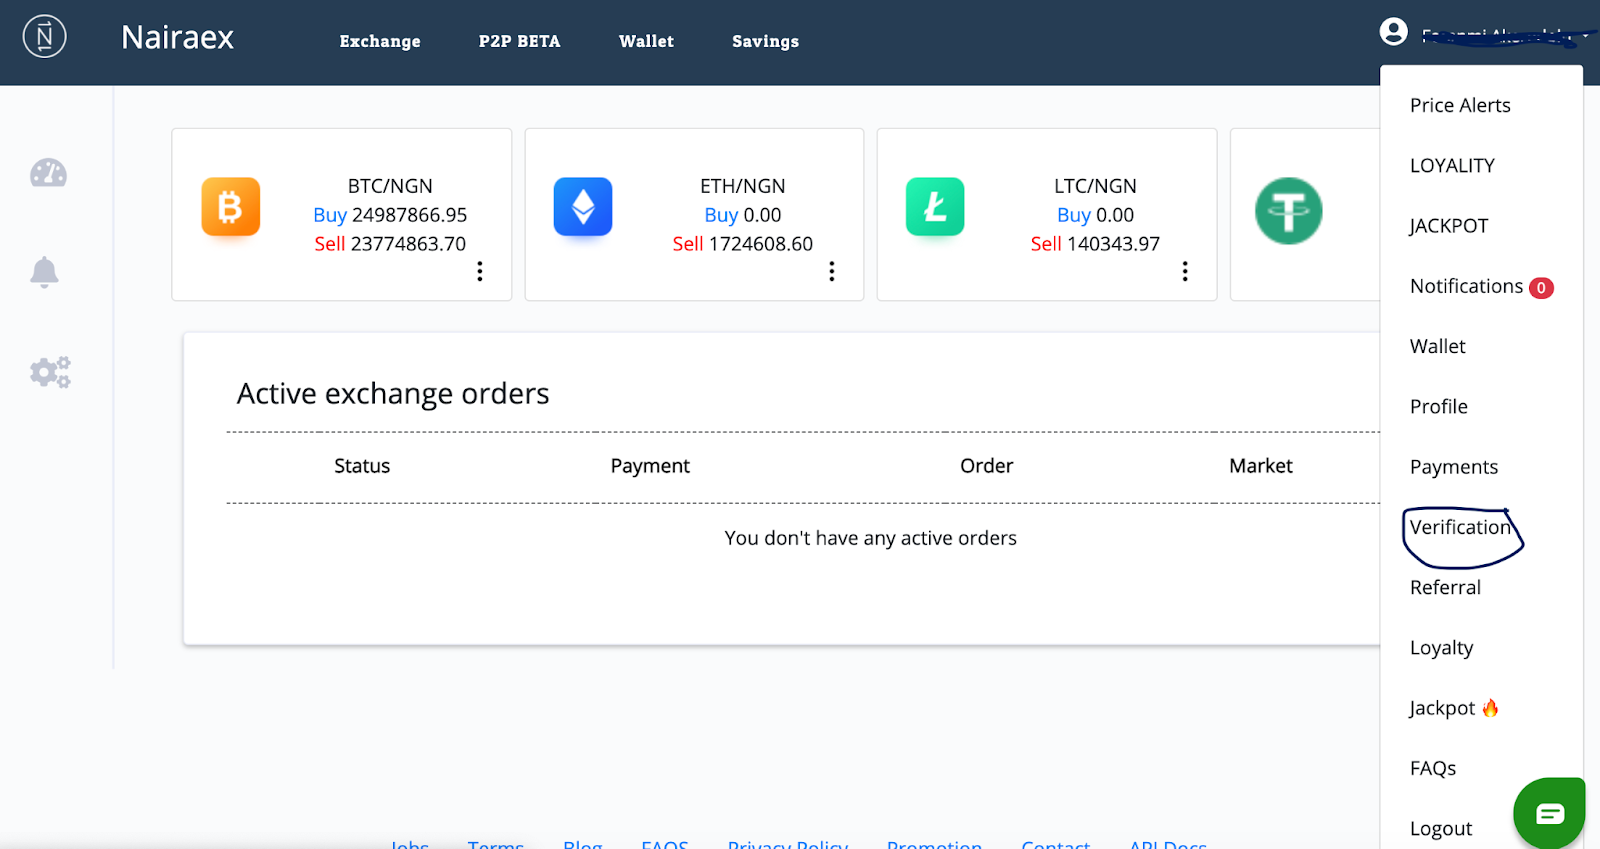The height and width of the screenshot is (849, 1600).
Task: Open the dashboard speedometer sidebar icon
Action: [48, 173]
